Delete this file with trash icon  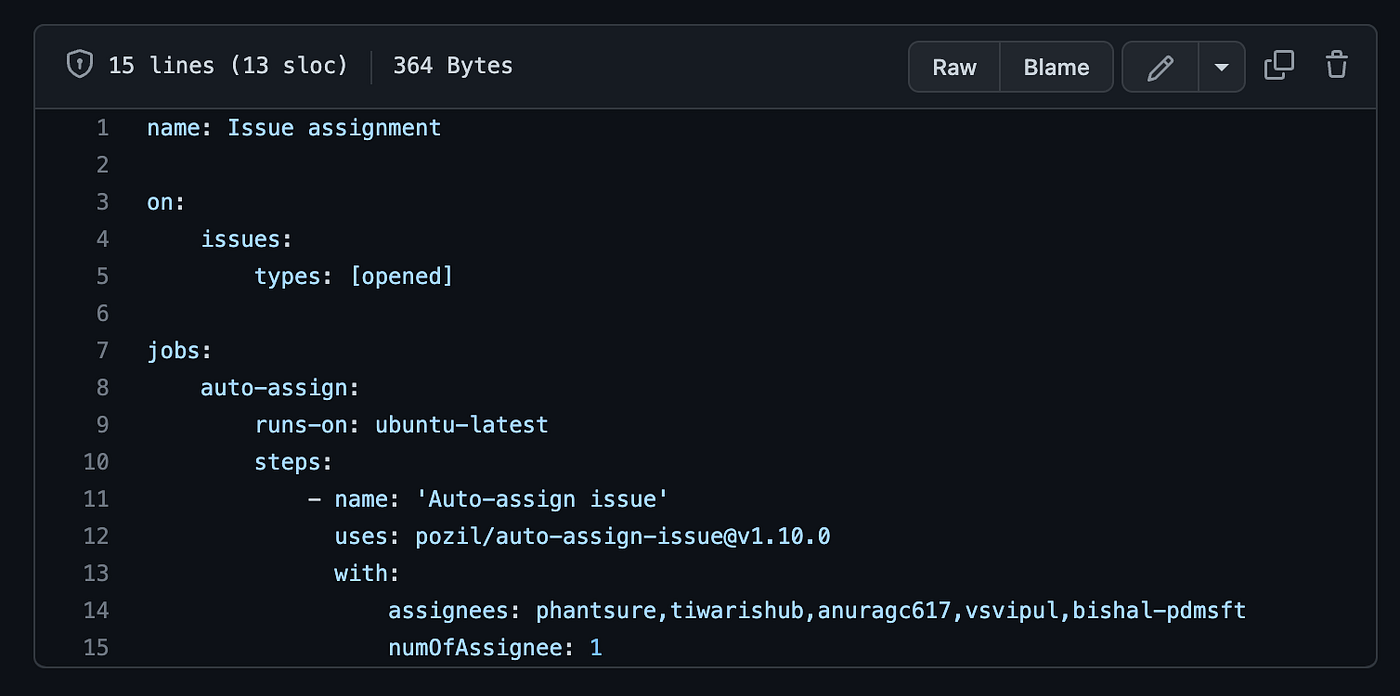click(x=1336, y=67)
